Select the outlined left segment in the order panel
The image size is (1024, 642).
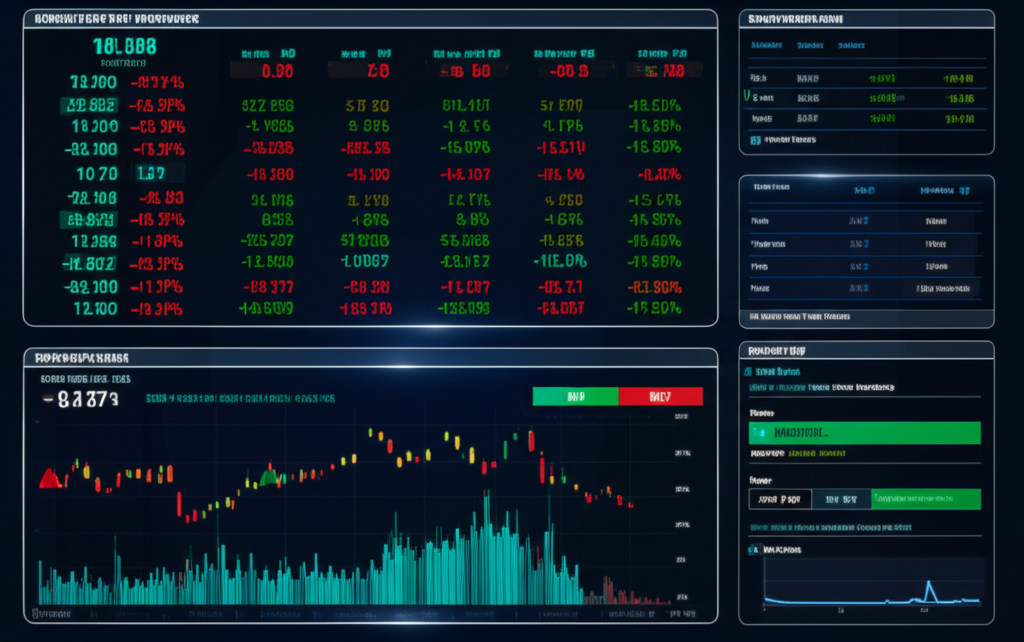tap(779, 499)
